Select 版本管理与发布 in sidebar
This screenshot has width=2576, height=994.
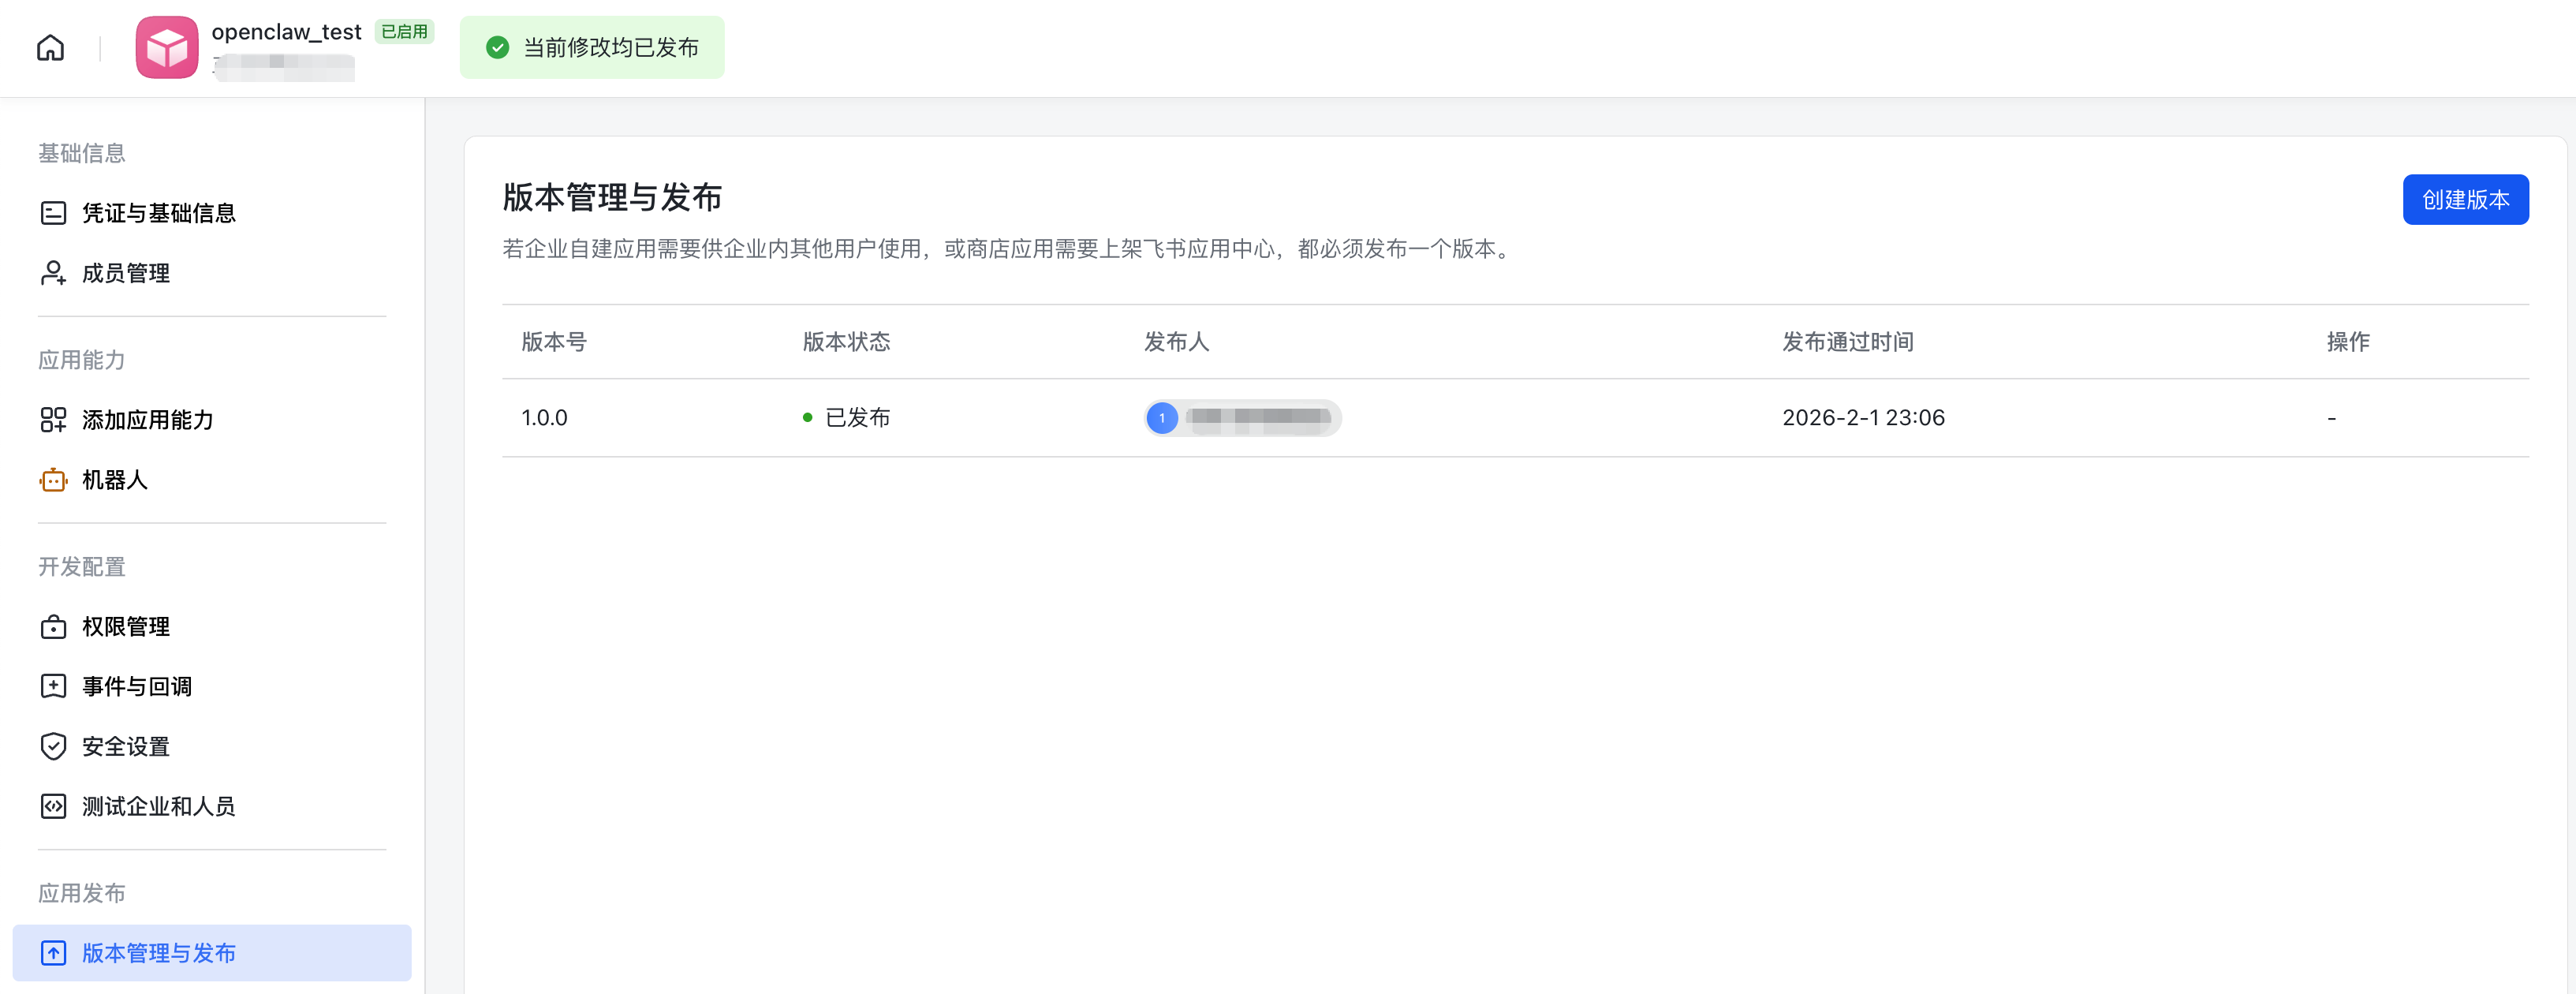158,953
